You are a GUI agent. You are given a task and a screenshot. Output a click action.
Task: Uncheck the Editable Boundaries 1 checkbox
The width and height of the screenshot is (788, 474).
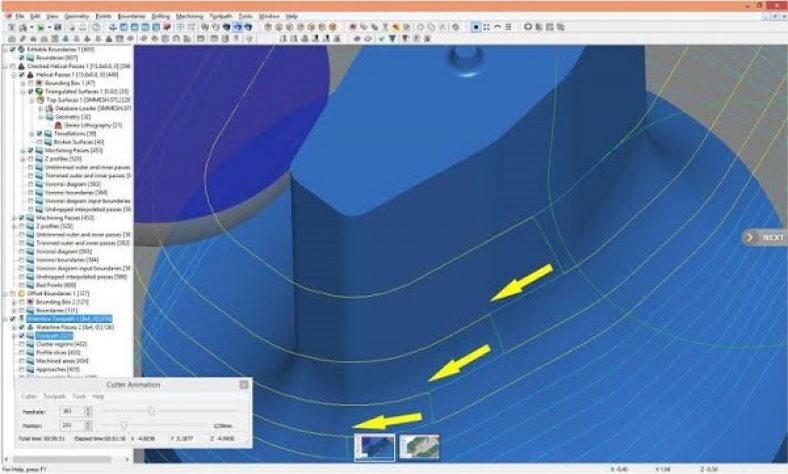13,50
